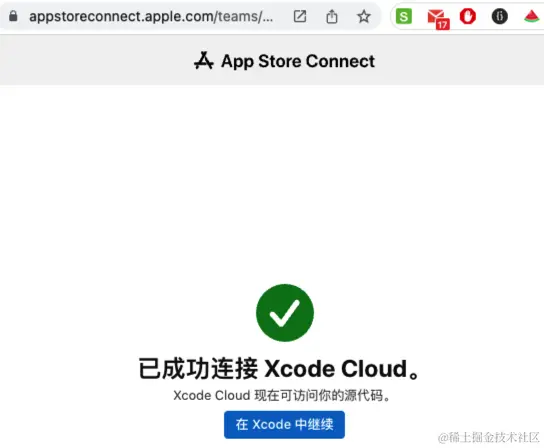Click the App Store Connect title text
Viewport: 544px width, 448px height.
(x=298, y=61)
